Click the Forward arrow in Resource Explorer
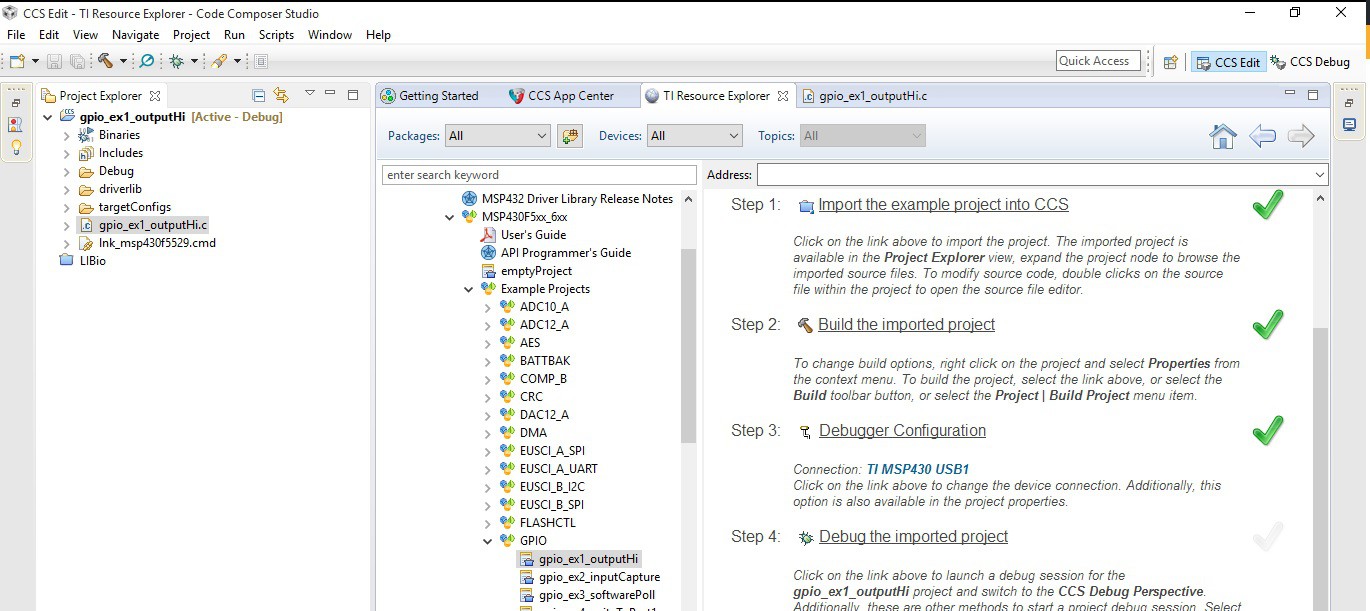The height and width of the screenshot is (611, 1370). click(x=1301, y=136)
